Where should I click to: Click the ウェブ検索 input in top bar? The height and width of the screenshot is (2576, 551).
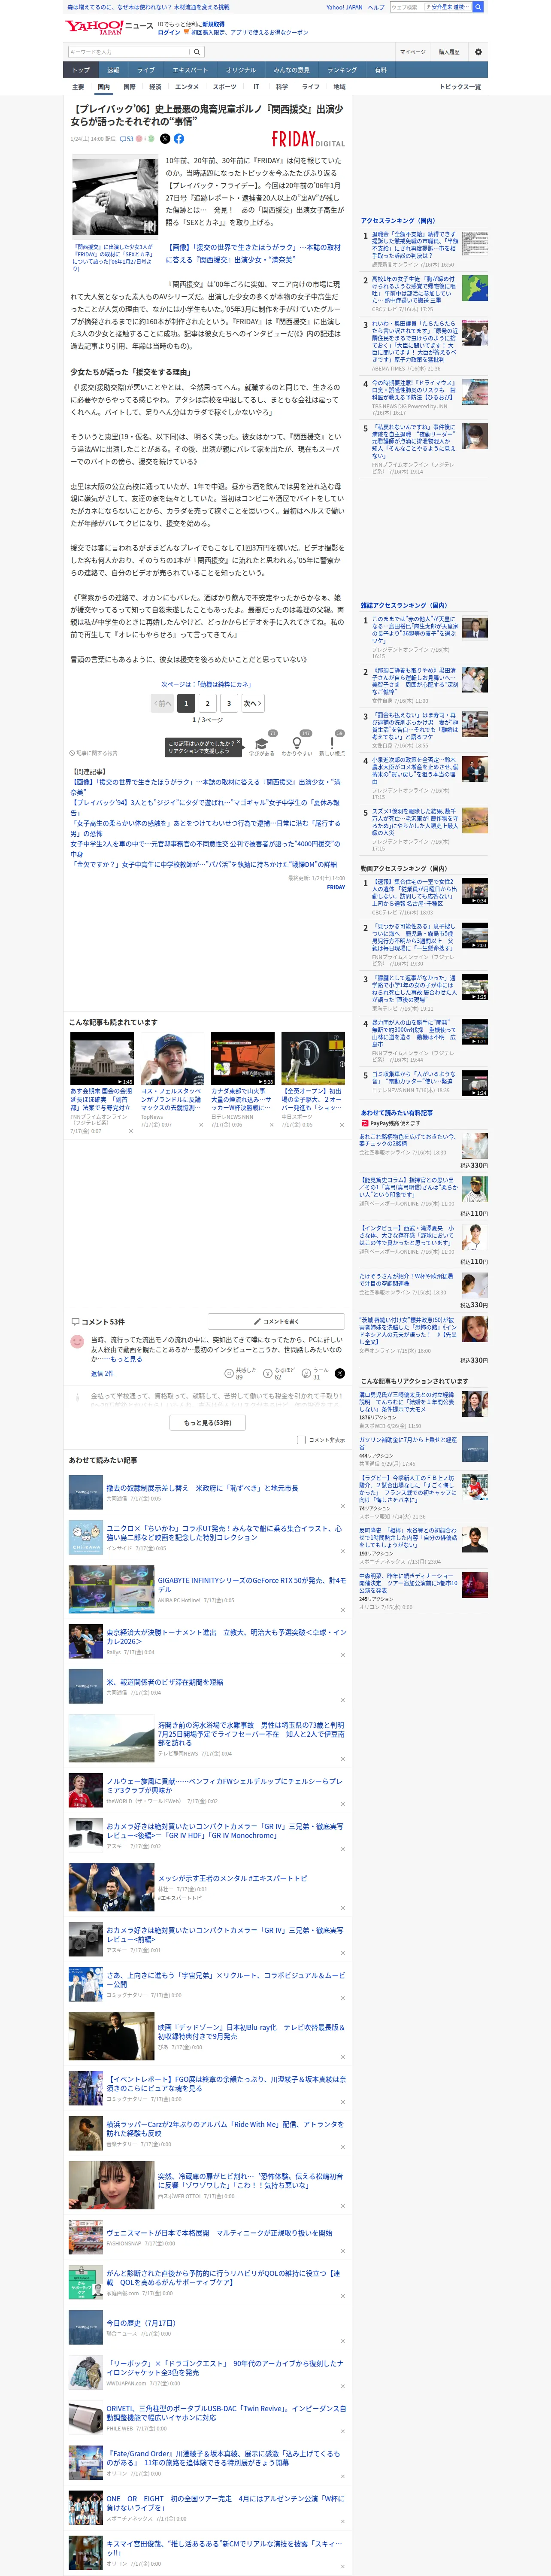[407, 7]
